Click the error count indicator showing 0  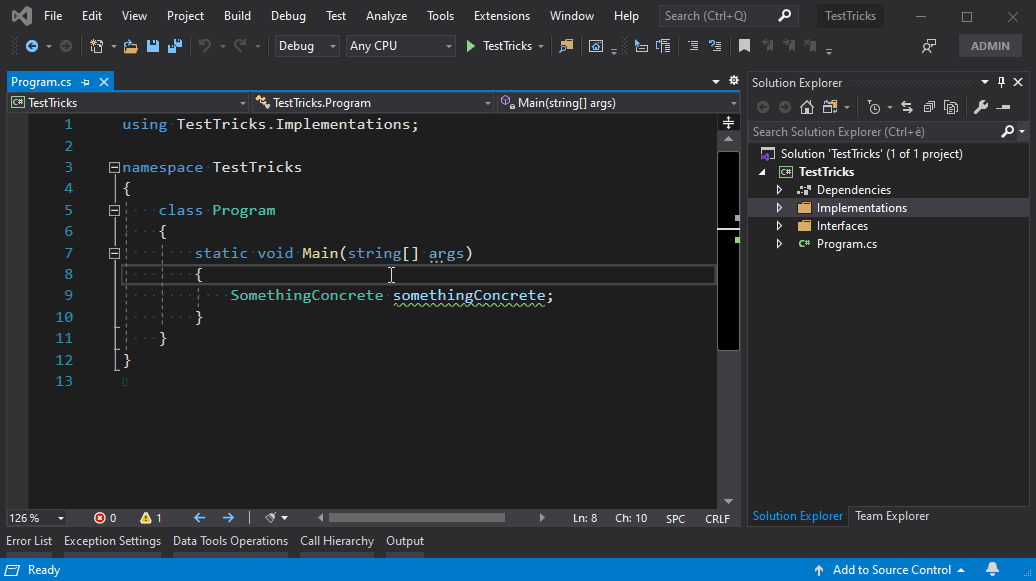point(105,518)
